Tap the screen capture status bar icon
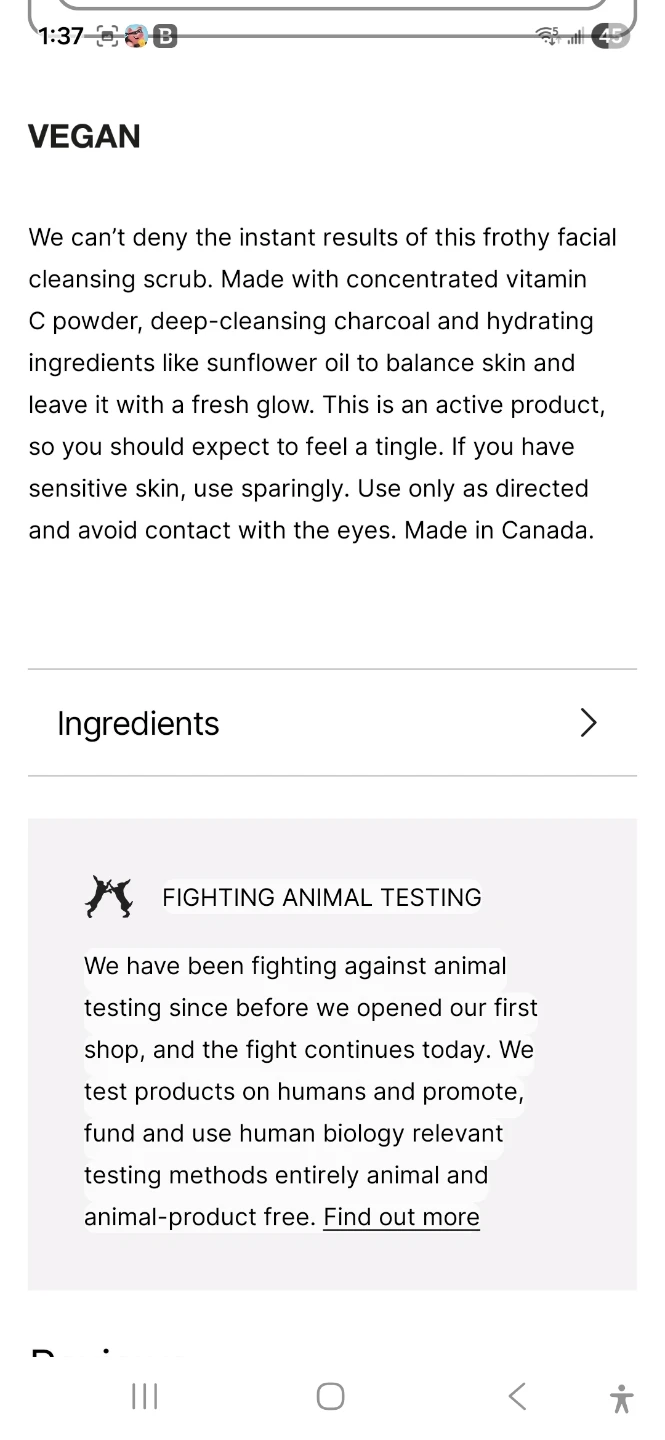665x1440 pixels. pos(107,37)
